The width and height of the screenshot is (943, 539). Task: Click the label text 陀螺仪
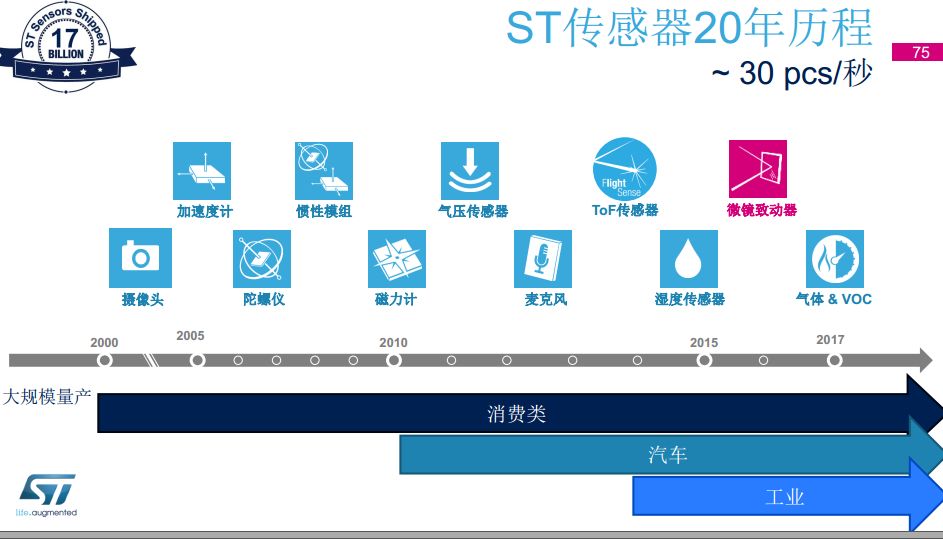pyautogui.click(x=264, y=299)
